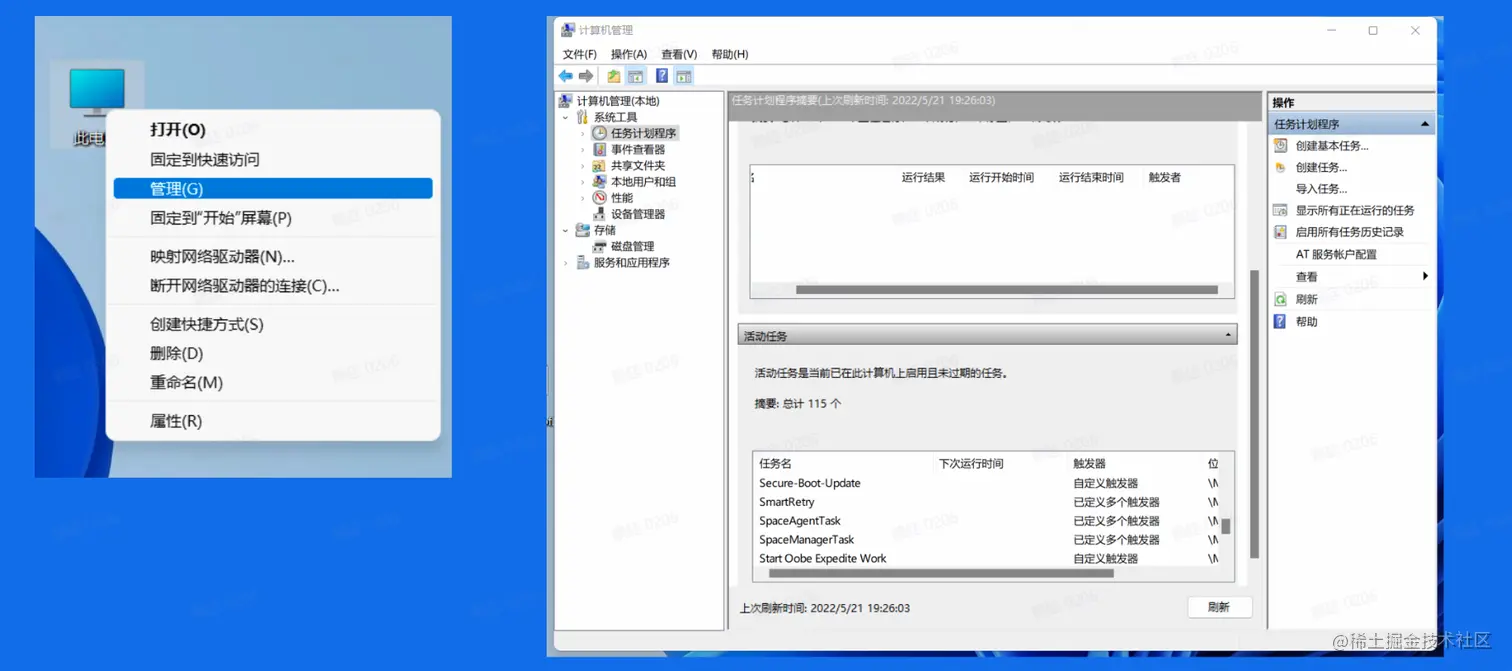Choose 管理(G) in the context menu
Viewport: 1512px width, 671px height.
(273, 188)
